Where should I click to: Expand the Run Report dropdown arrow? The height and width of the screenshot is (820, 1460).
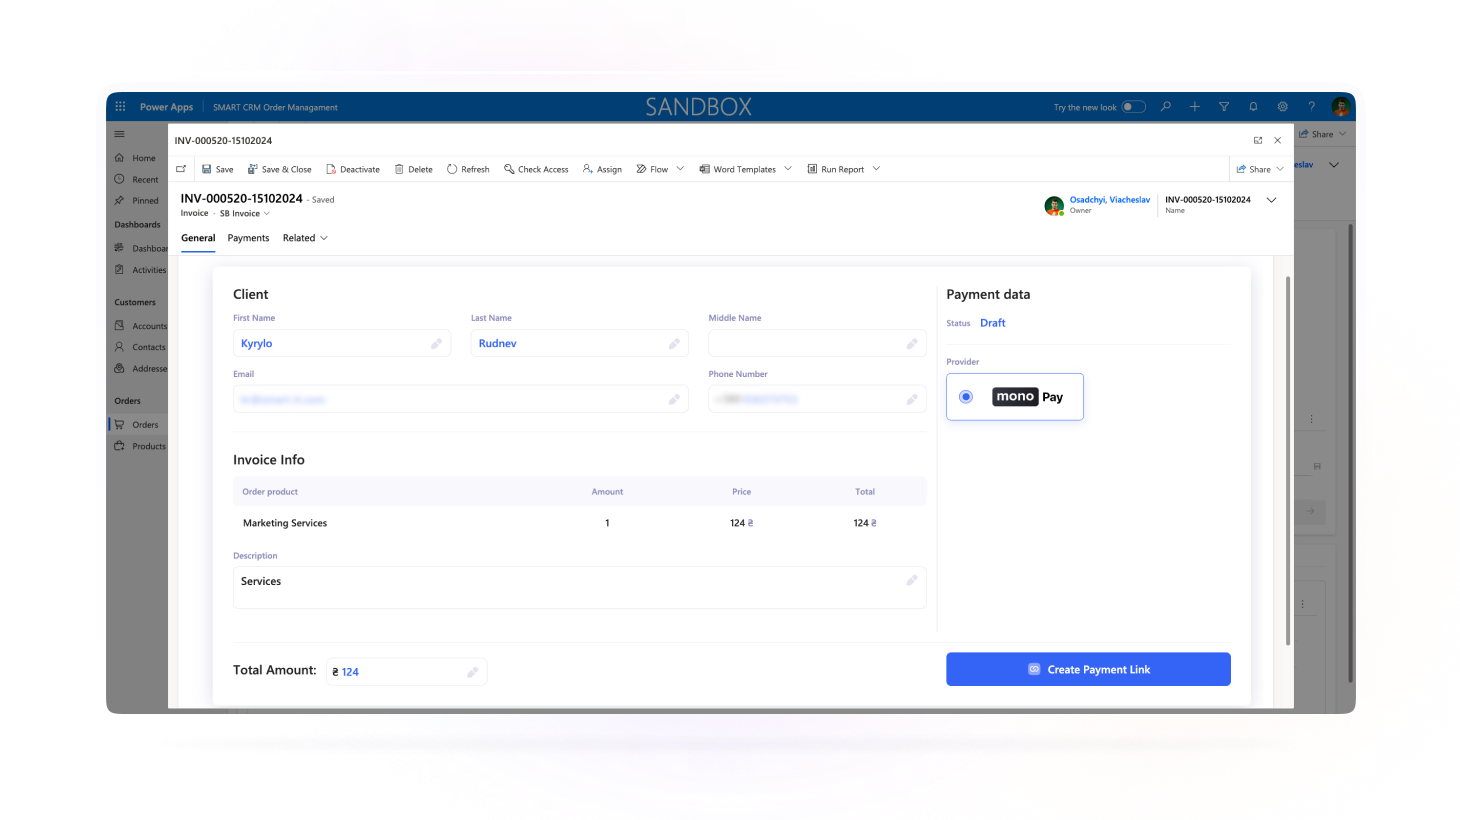(x=876, y=169)
